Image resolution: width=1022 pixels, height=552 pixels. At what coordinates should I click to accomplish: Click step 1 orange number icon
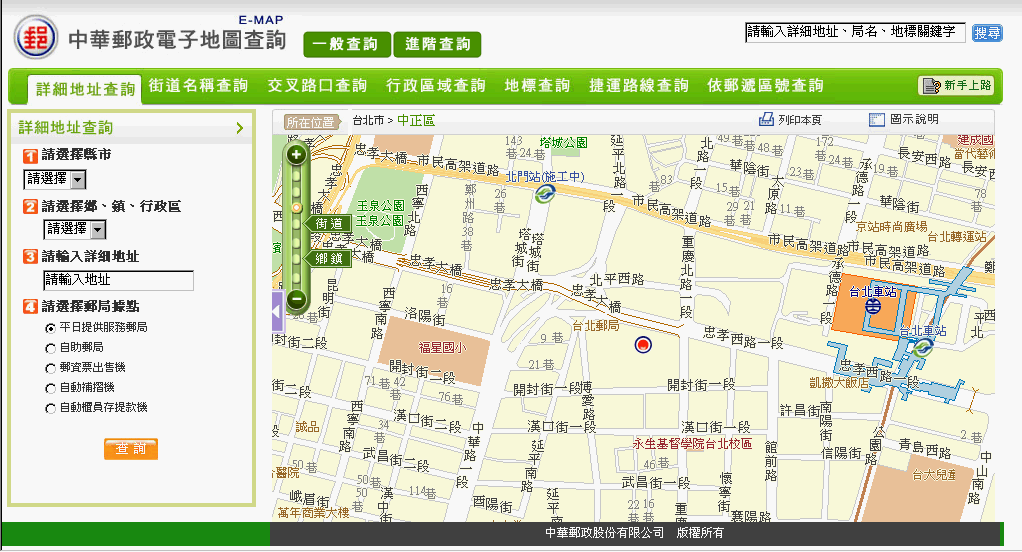pos(30,156)
